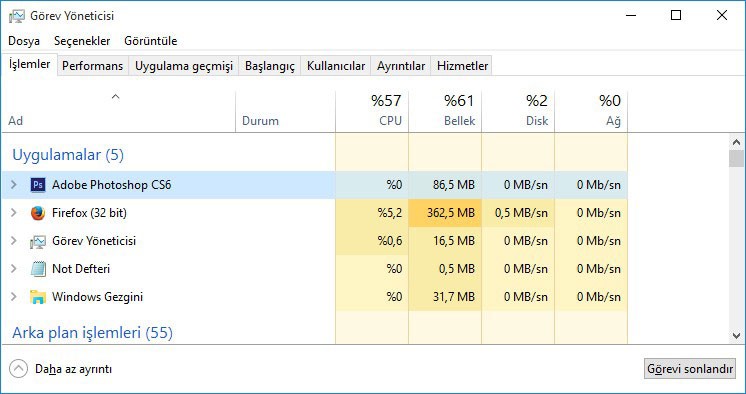The height and width of the screenshot is (394, 746).
Task: Switch to the Hizmetler tab
Action: pyautogui.click(x=462, y=66)
